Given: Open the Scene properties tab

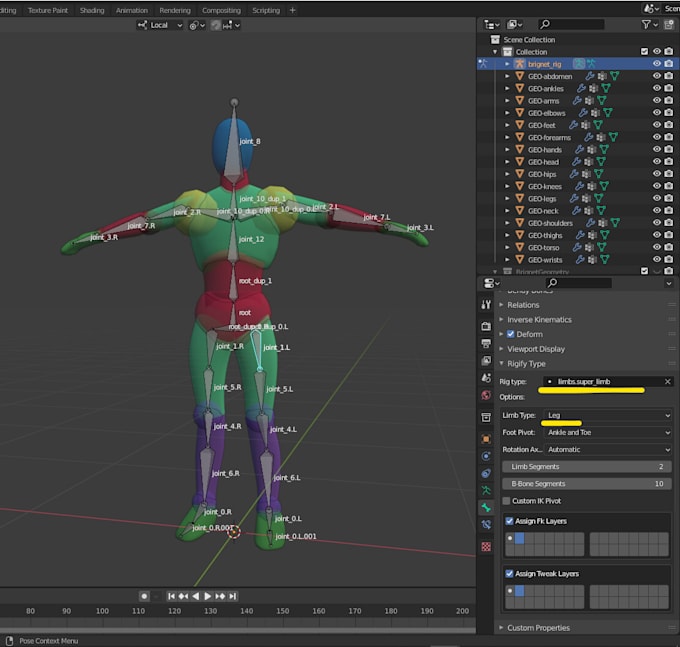Looking at the screenshot, I should tap(486, 378).
